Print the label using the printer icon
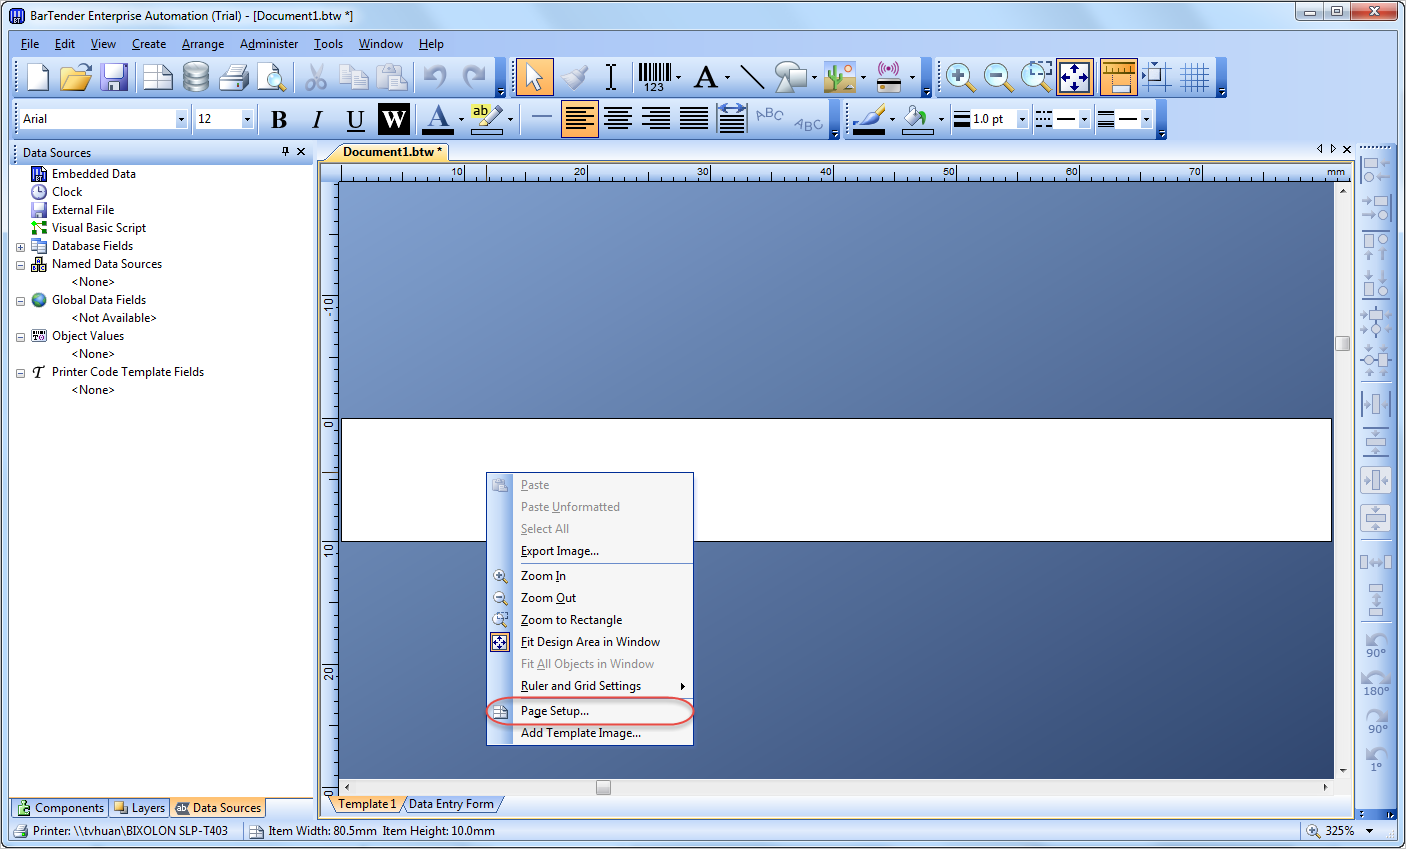 click(234, 77)
